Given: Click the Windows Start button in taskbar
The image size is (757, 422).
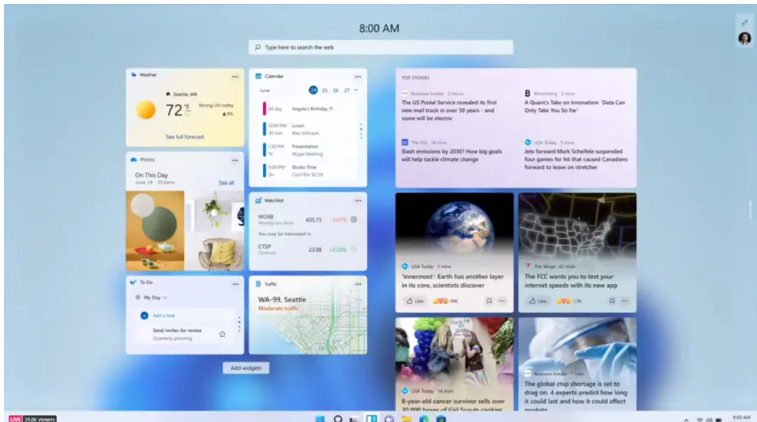Looking at the screenshot, I should tap(320, 417).
